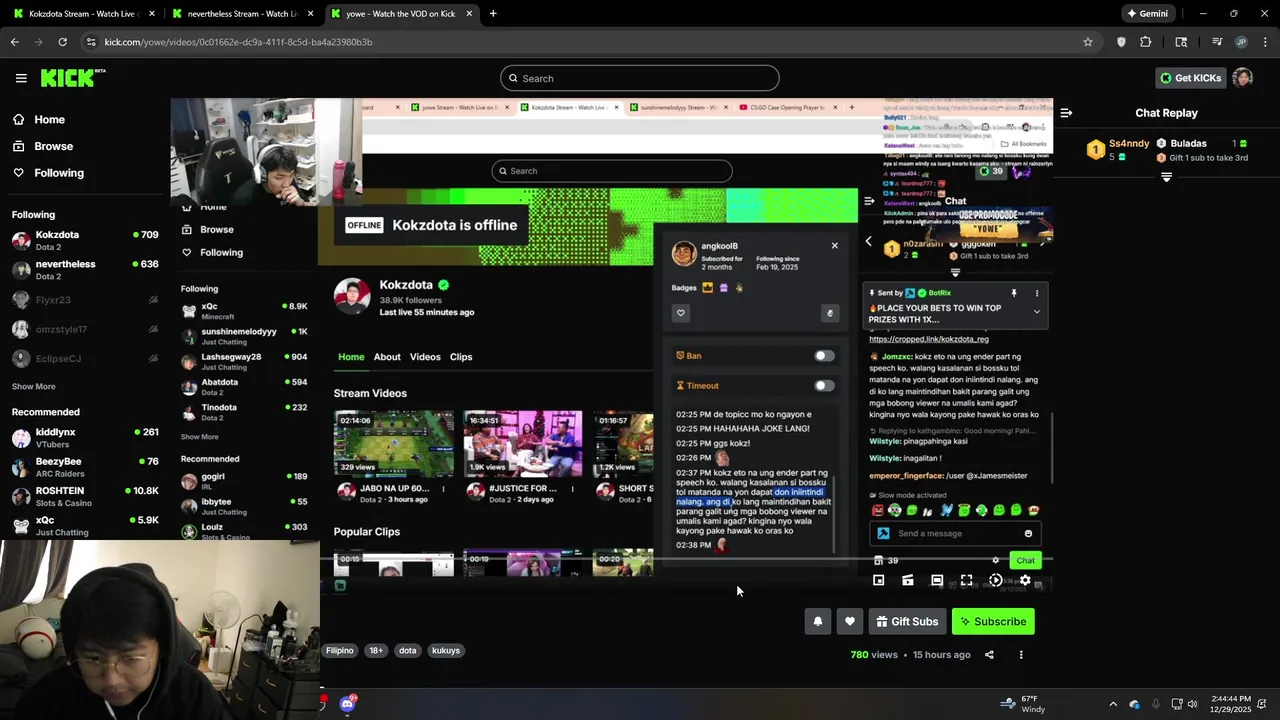Focus the Kick search field
Viewport: 1280px width, 720px height.
(x=640, y=78)
